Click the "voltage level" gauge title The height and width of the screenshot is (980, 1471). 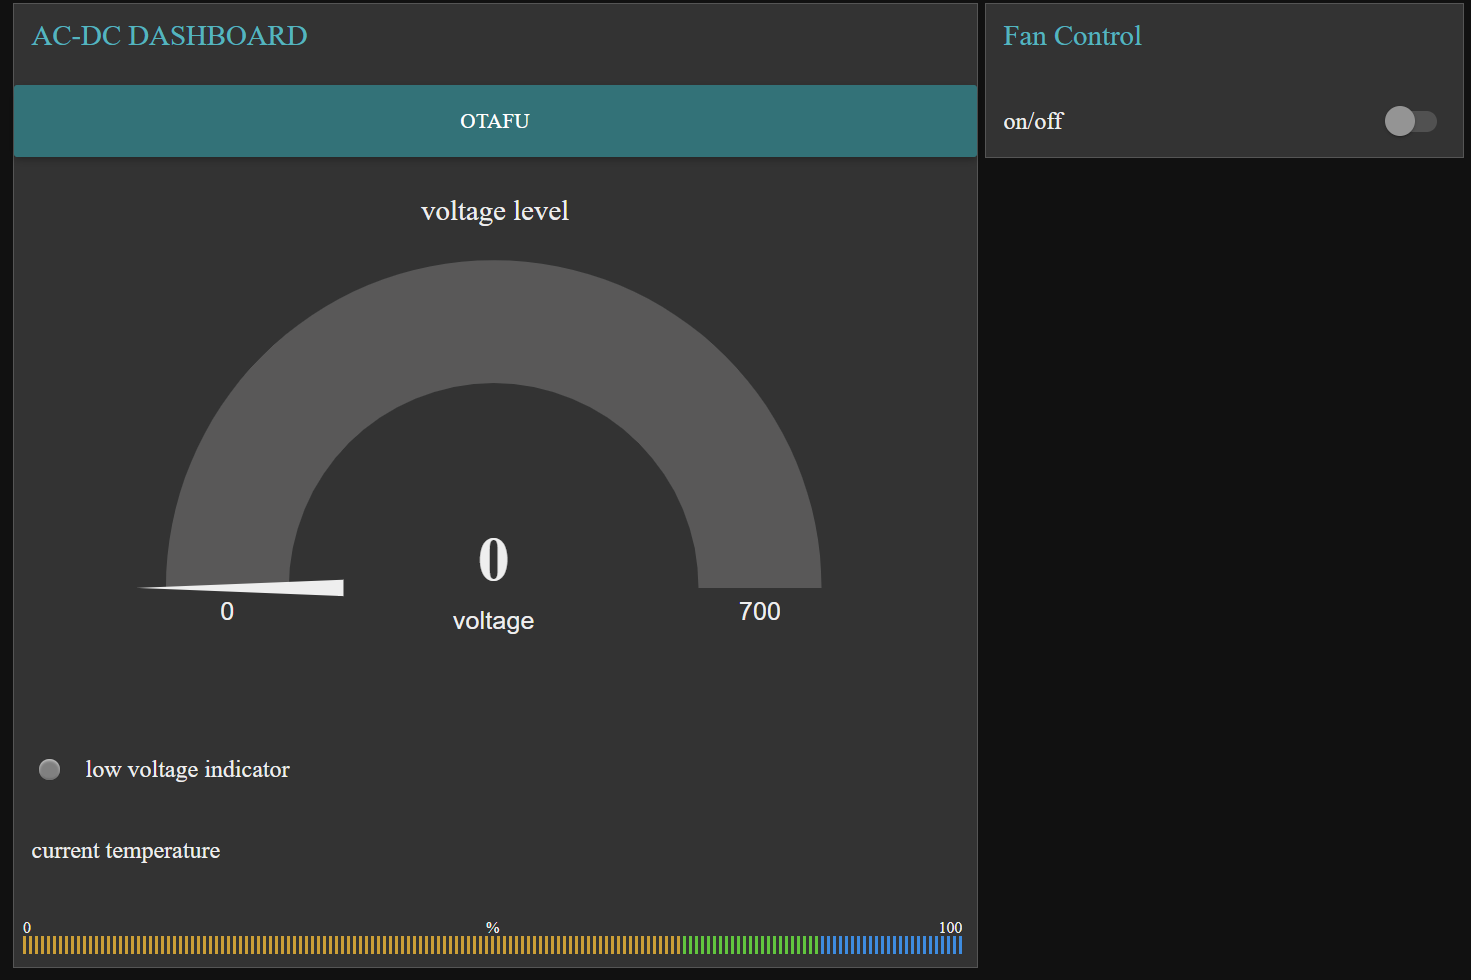coord(494,211)
